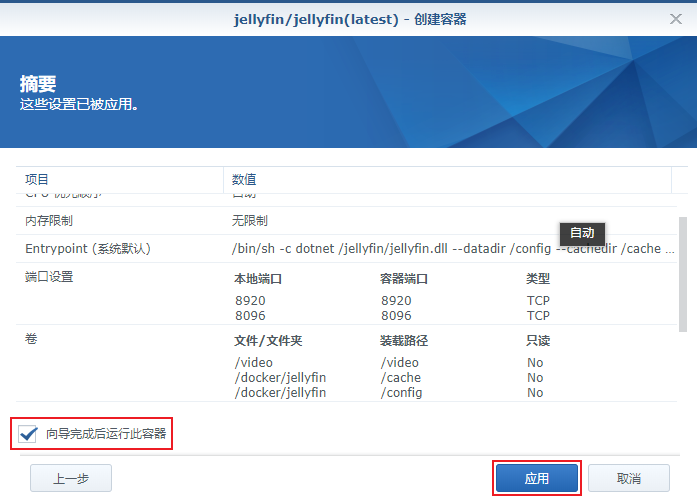Click the 应用 button

tap(536, 479)
